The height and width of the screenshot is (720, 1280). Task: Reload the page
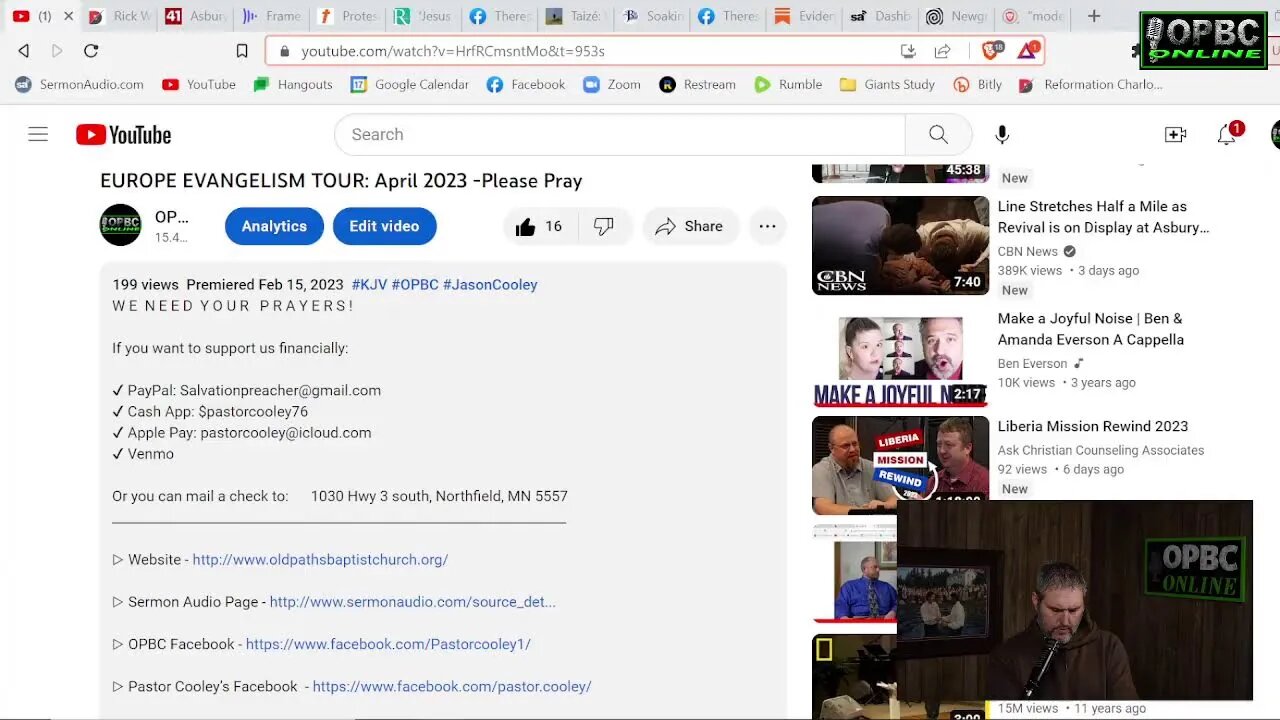(x=91, y=51)
